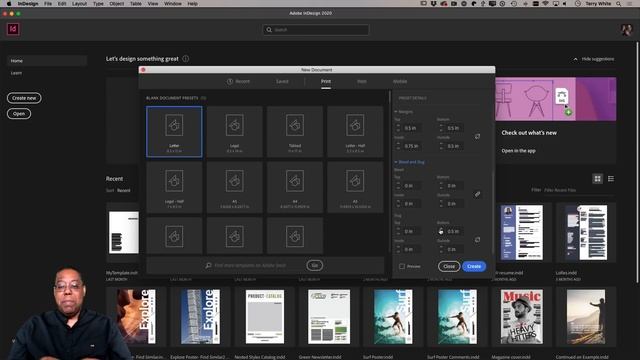Switch to the Web tab
The width and height of the screenshot is (640, 360).
362,81
